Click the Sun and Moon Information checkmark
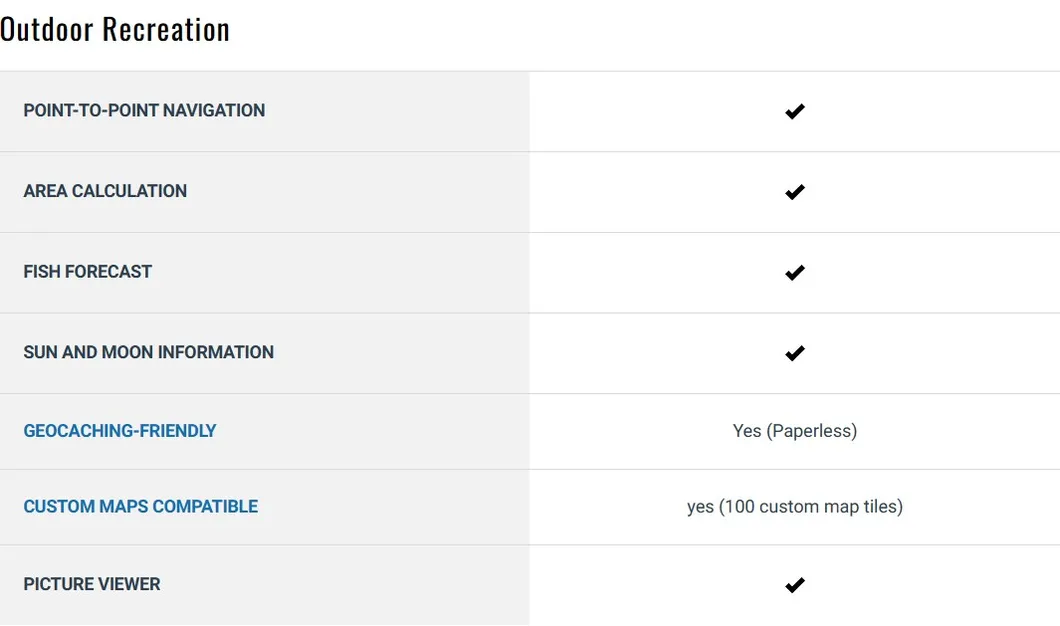This screenshot has height=626, width=1060. click(x=795, y=353)
